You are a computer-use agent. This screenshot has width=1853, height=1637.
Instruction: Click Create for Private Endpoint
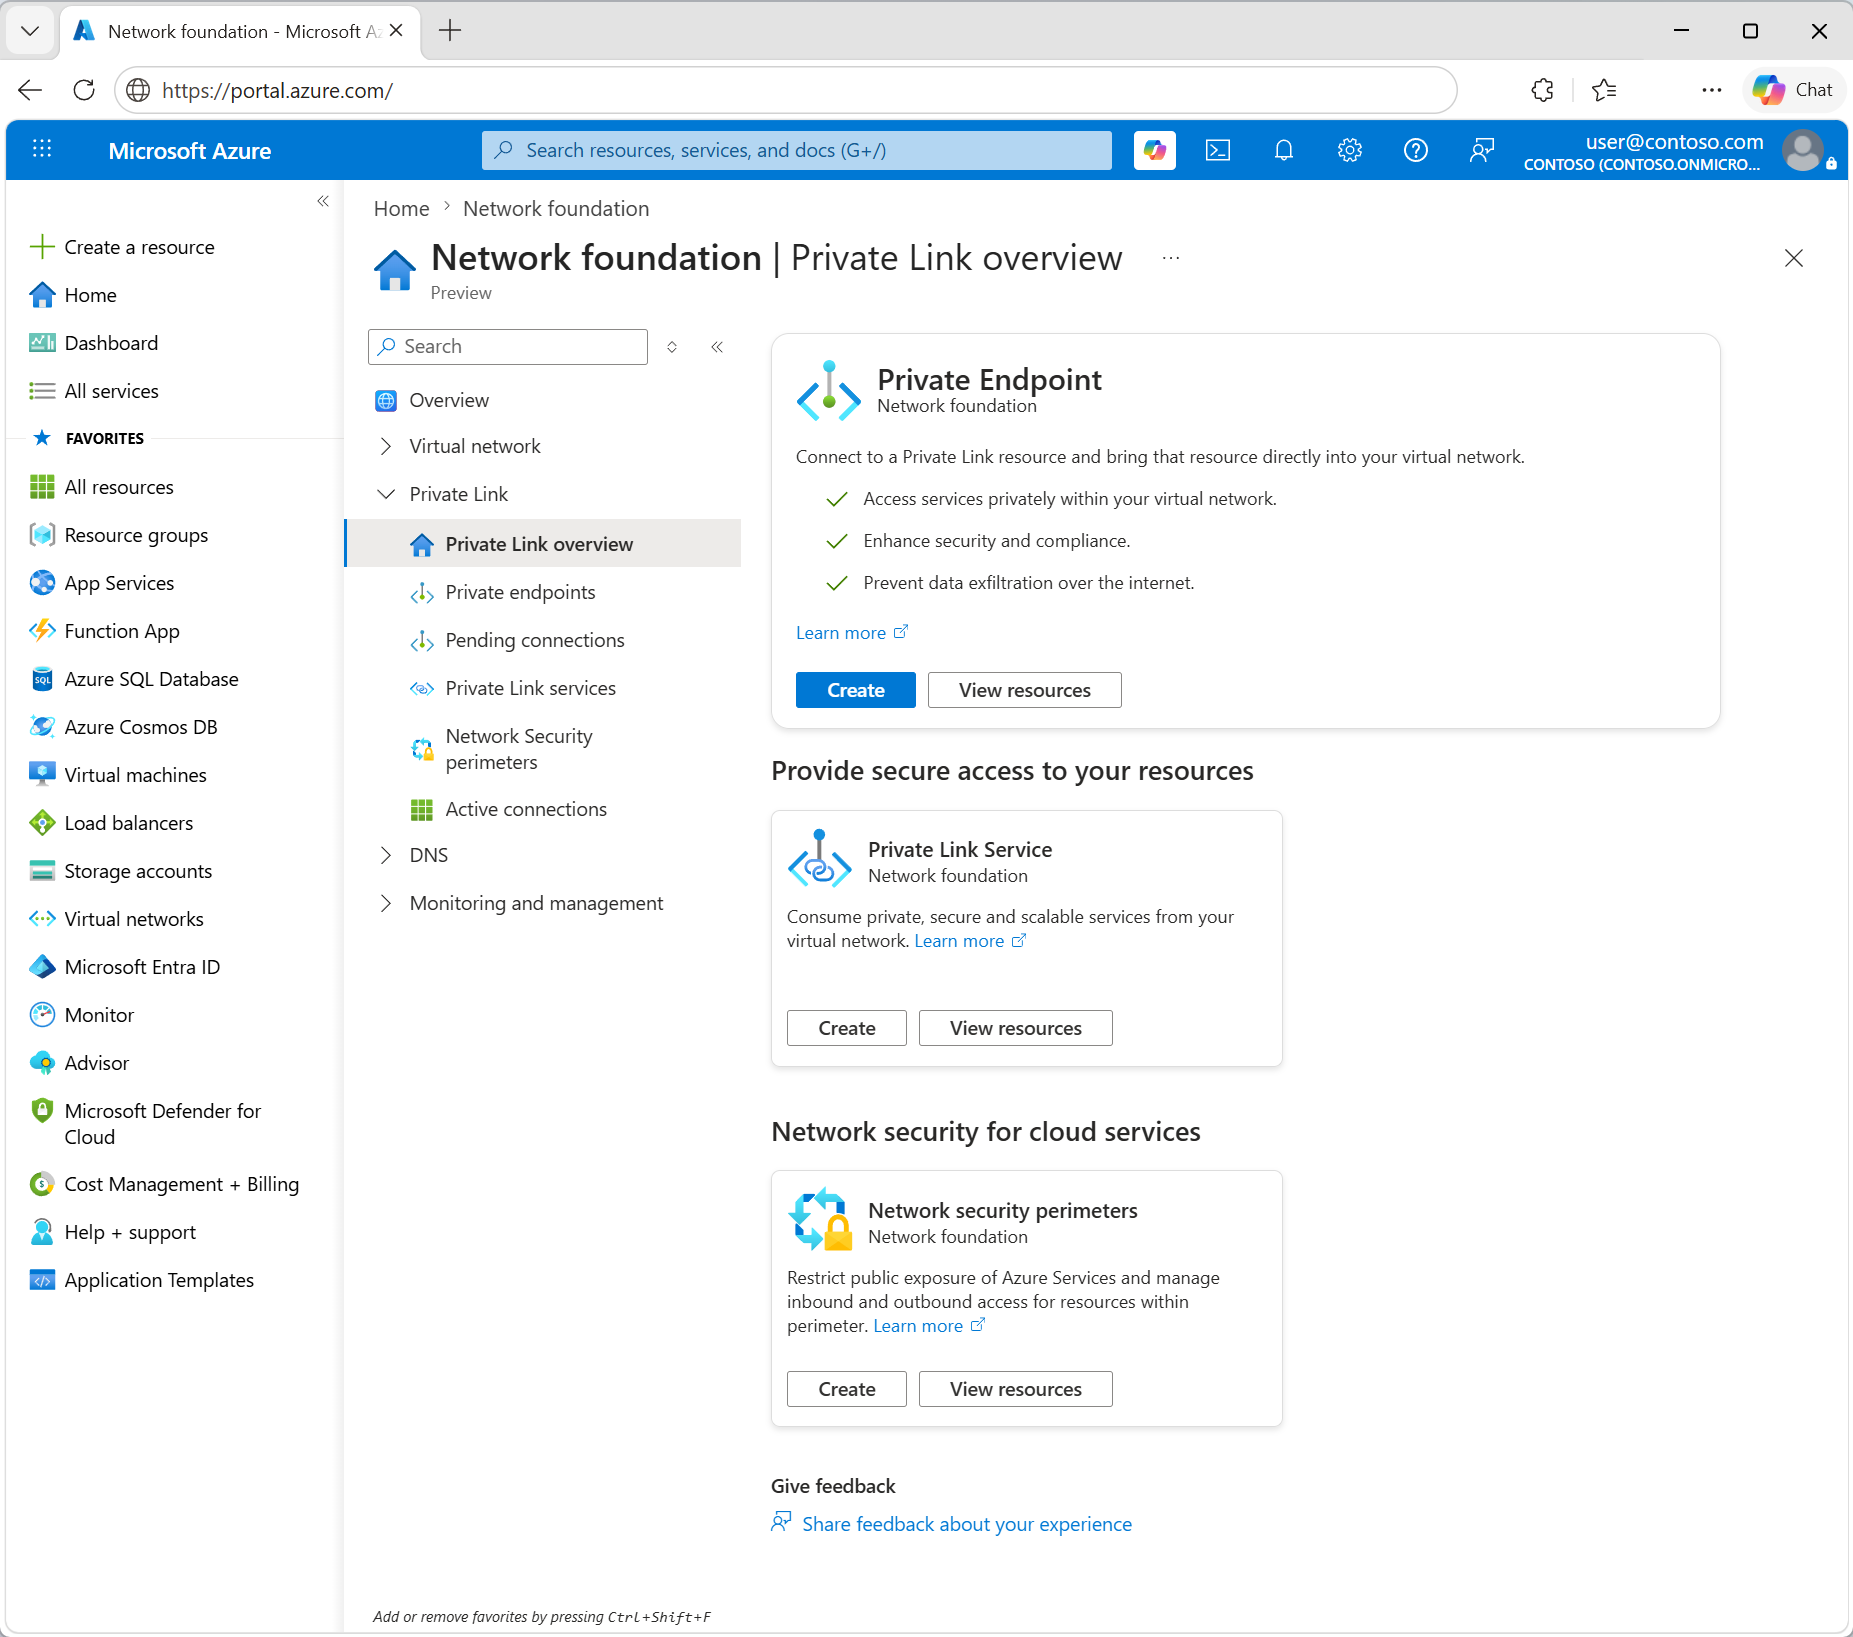click(x=856, y=690)
